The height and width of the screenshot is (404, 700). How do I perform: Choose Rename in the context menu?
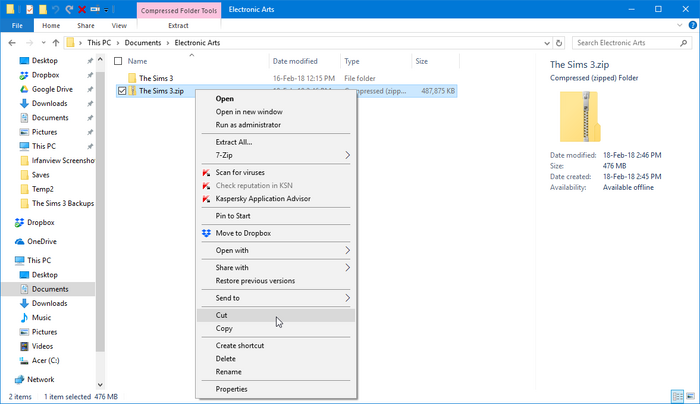click(x=276, y=372)
